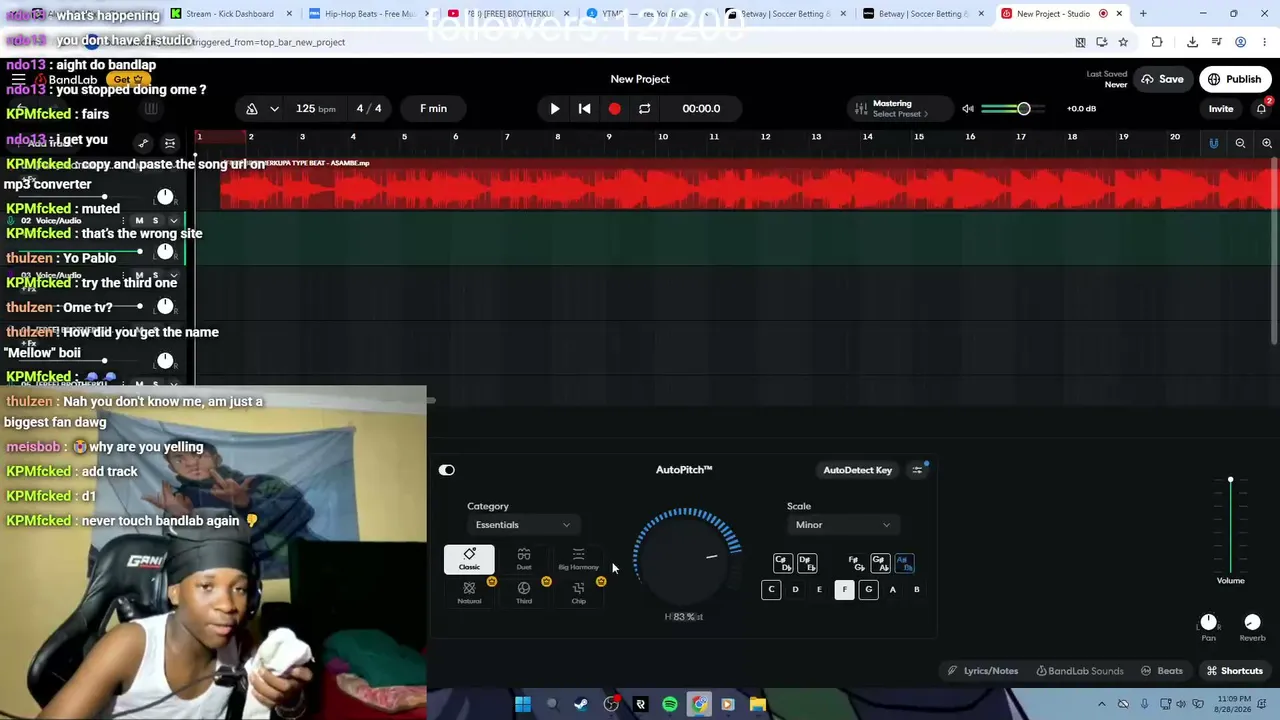This screenshot has width=1280, height=720.
Task: Toggle loop cycle mode
Action: pos(644,108)
